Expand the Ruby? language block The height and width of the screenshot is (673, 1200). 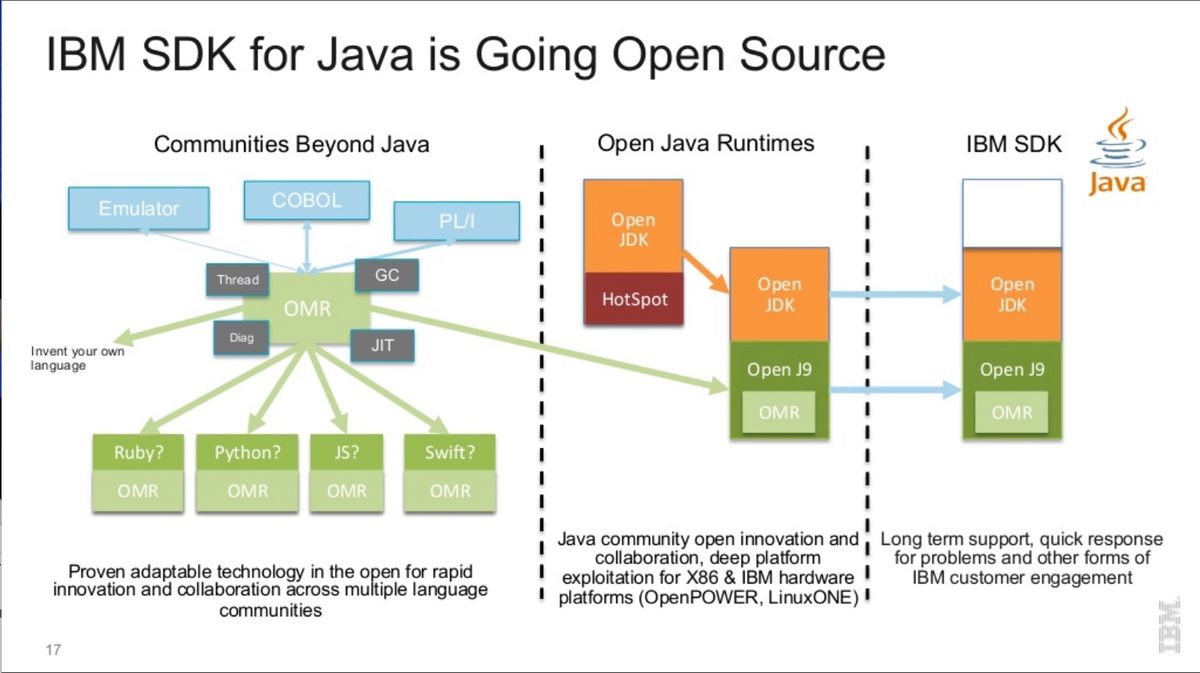coord(137,453)
